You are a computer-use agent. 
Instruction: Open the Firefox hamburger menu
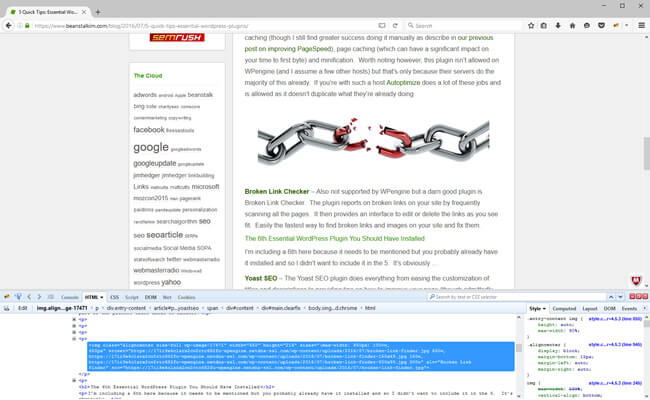pos(641,26)
